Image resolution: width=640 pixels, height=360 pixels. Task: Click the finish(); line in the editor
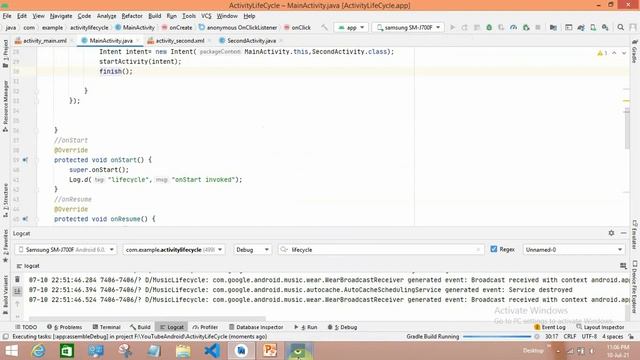pos(116,71)
